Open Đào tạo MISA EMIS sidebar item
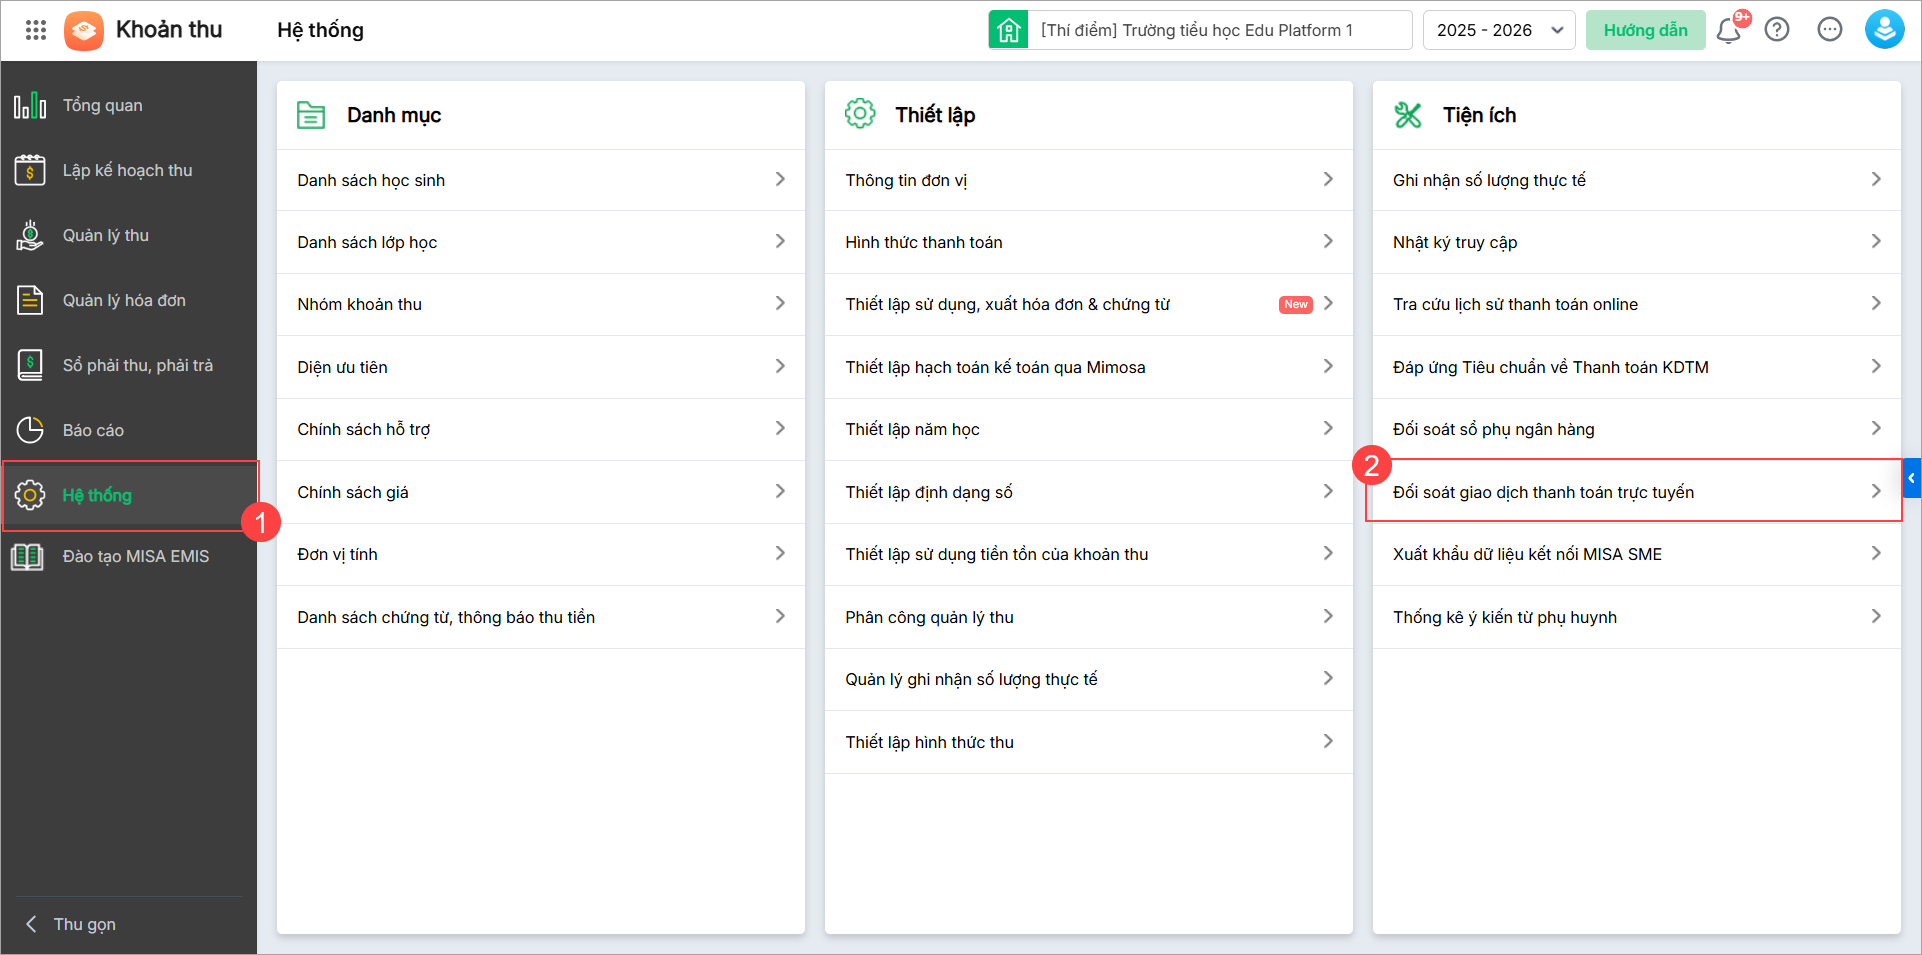Screen dimensions: 1922x955 point(135,556)
